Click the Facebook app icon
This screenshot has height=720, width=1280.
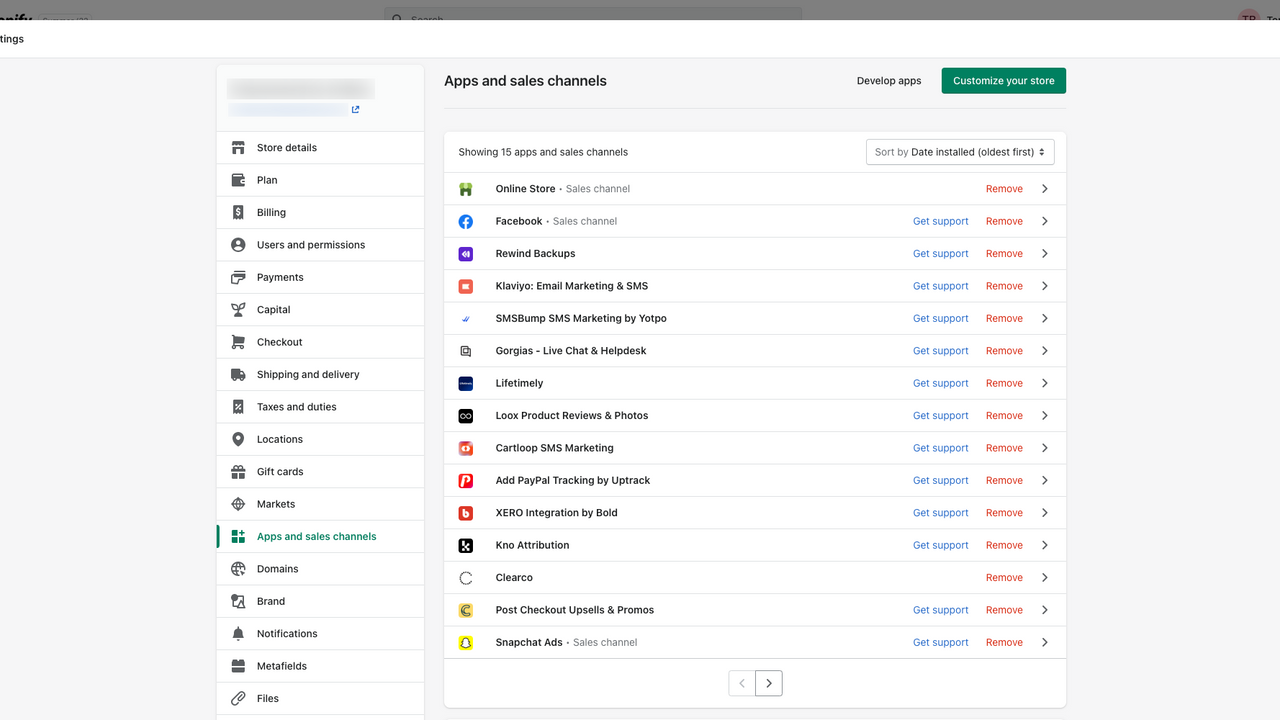466,221
